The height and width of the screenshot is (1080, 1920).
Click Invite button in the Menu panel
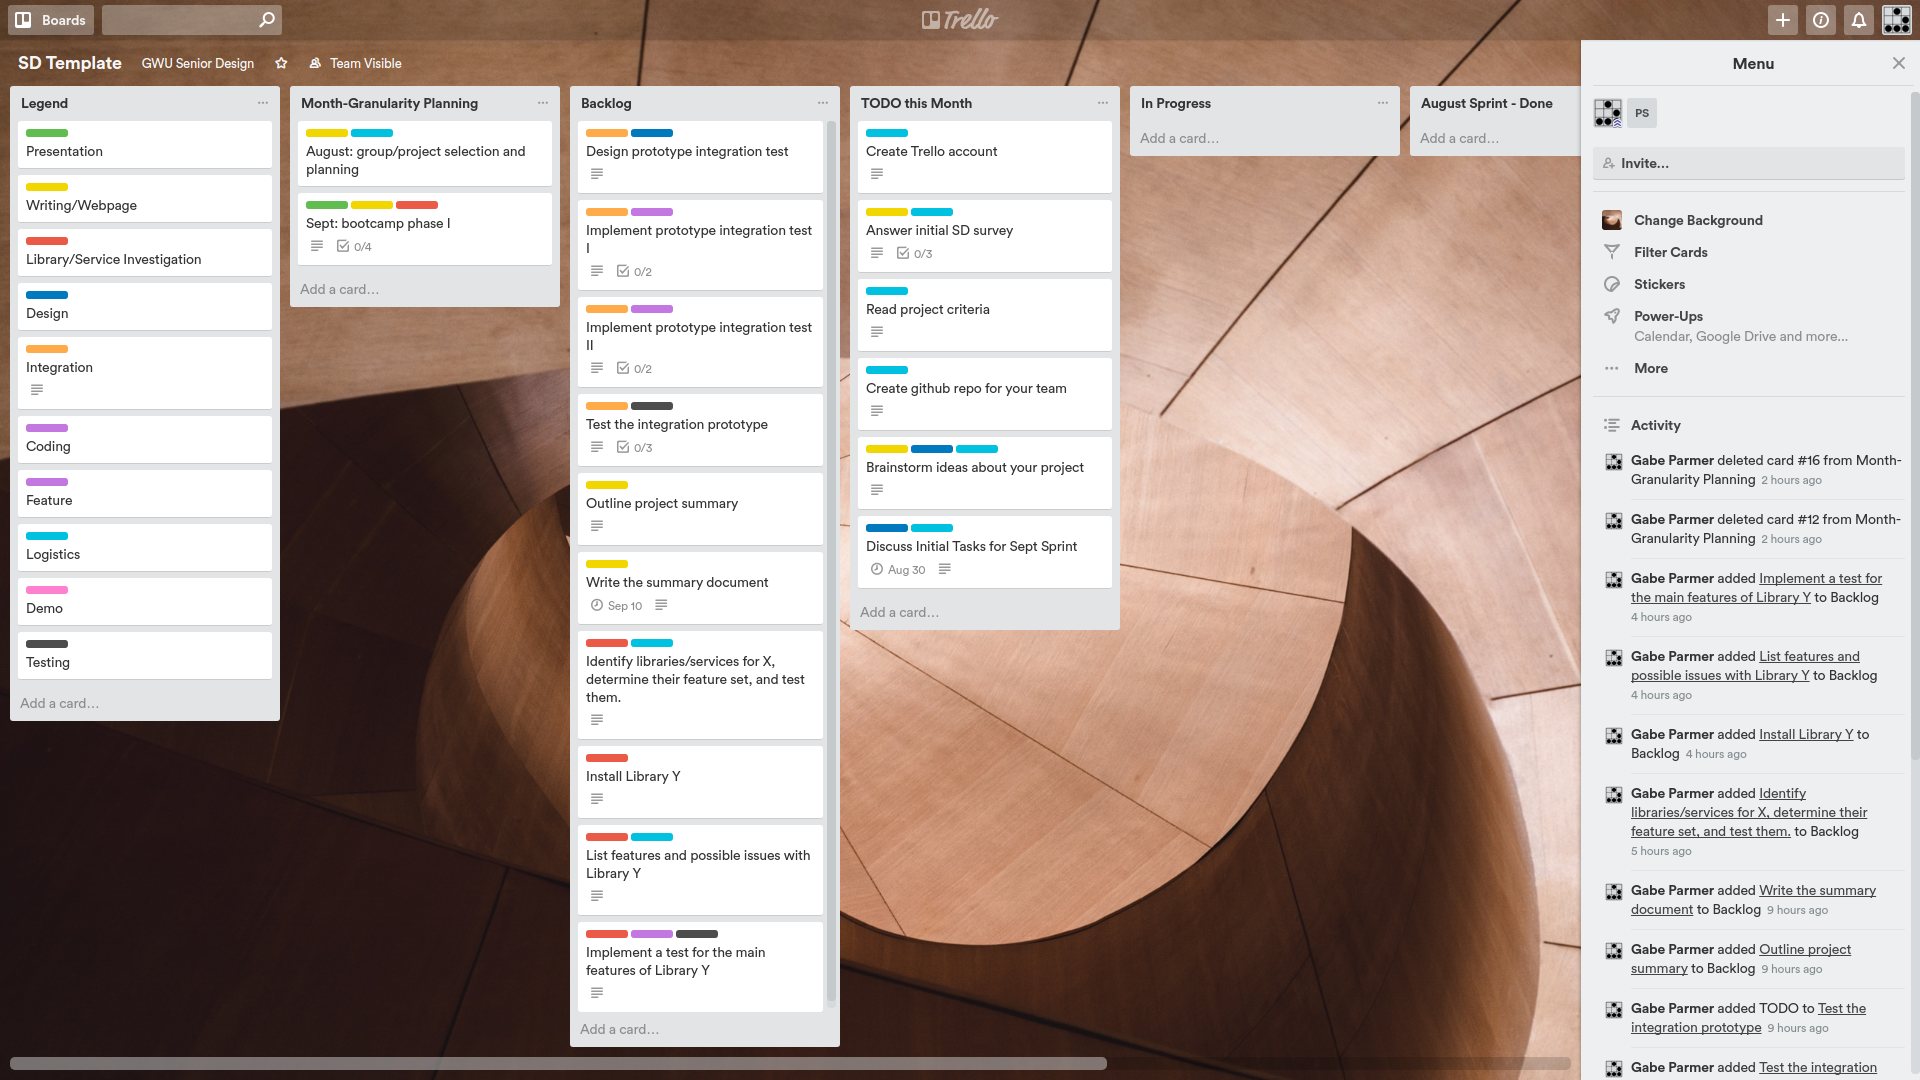point(1751,162)
